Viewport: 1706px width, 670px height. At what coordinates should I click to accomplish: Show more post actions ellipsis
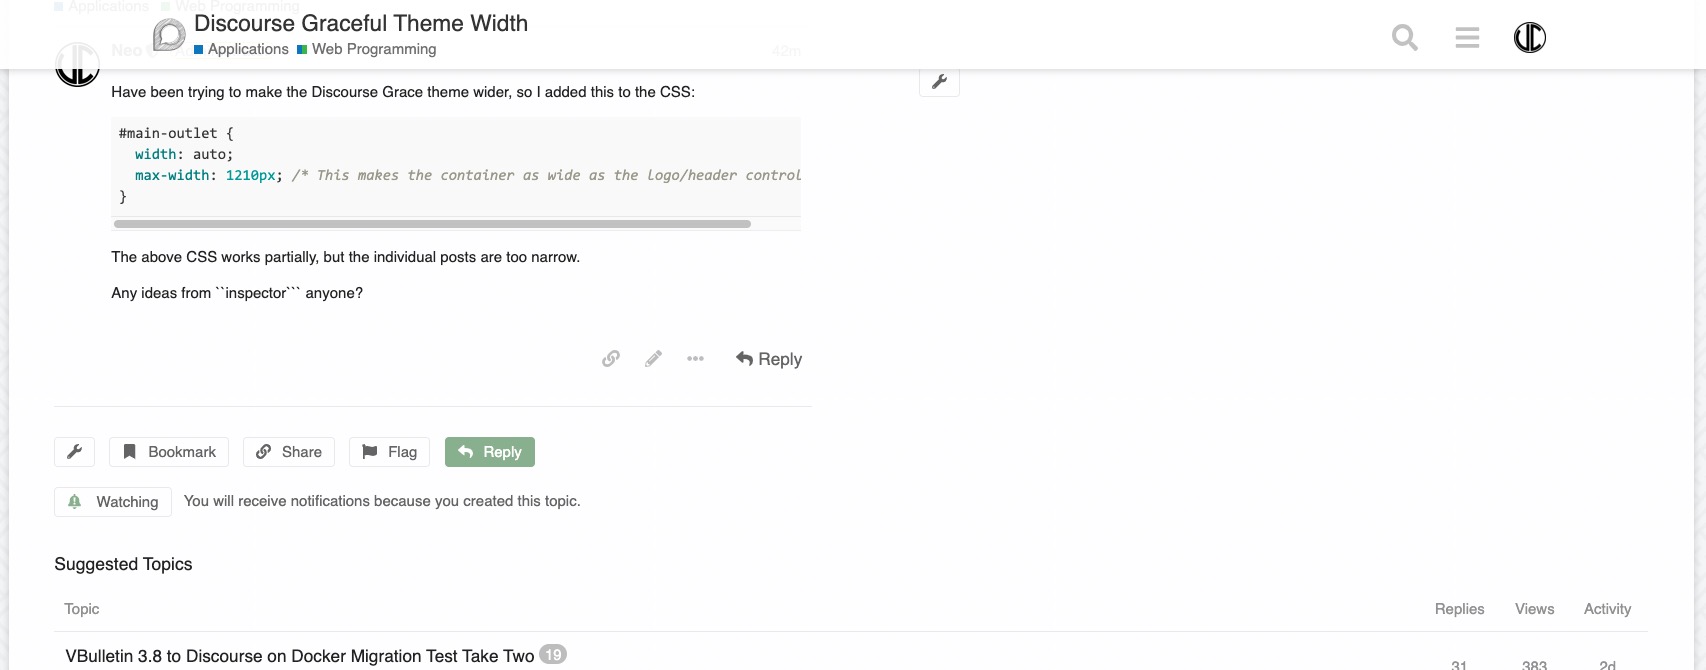point(695,359)
